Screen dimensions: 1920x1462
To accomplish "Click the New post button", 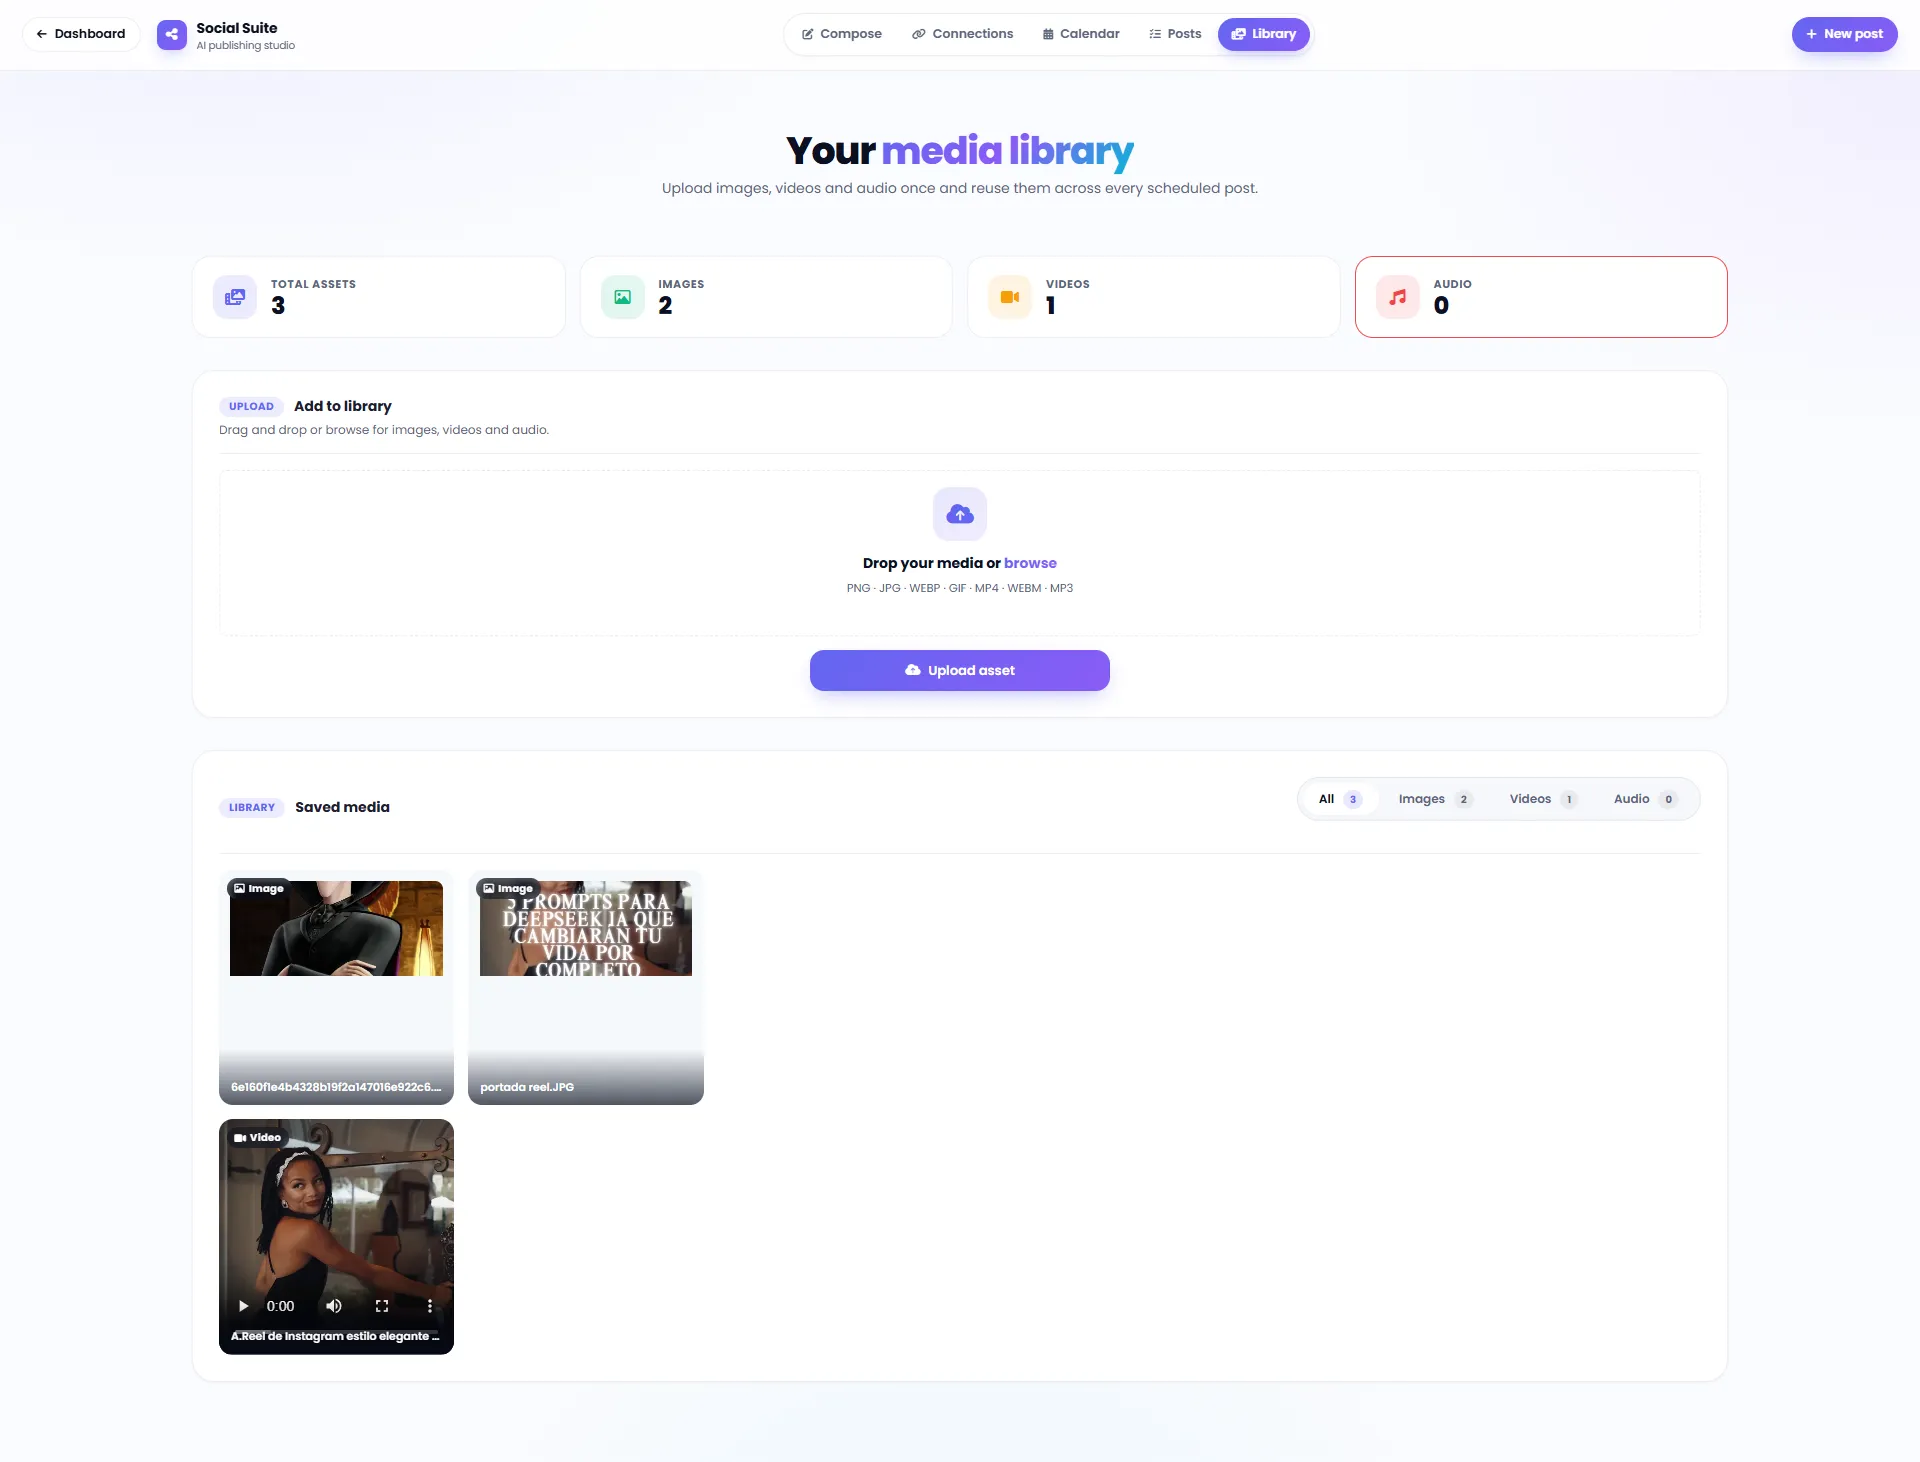I will click(x=1844, y=34).
